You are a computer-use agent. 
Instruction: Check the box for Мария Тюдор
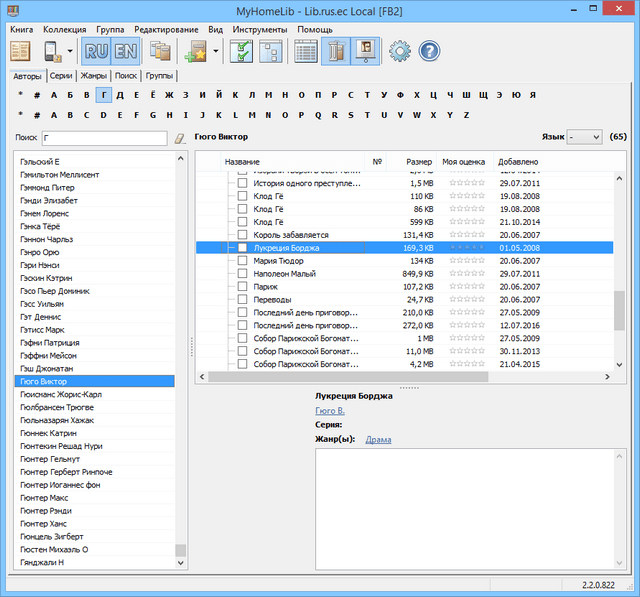point(242,261)
